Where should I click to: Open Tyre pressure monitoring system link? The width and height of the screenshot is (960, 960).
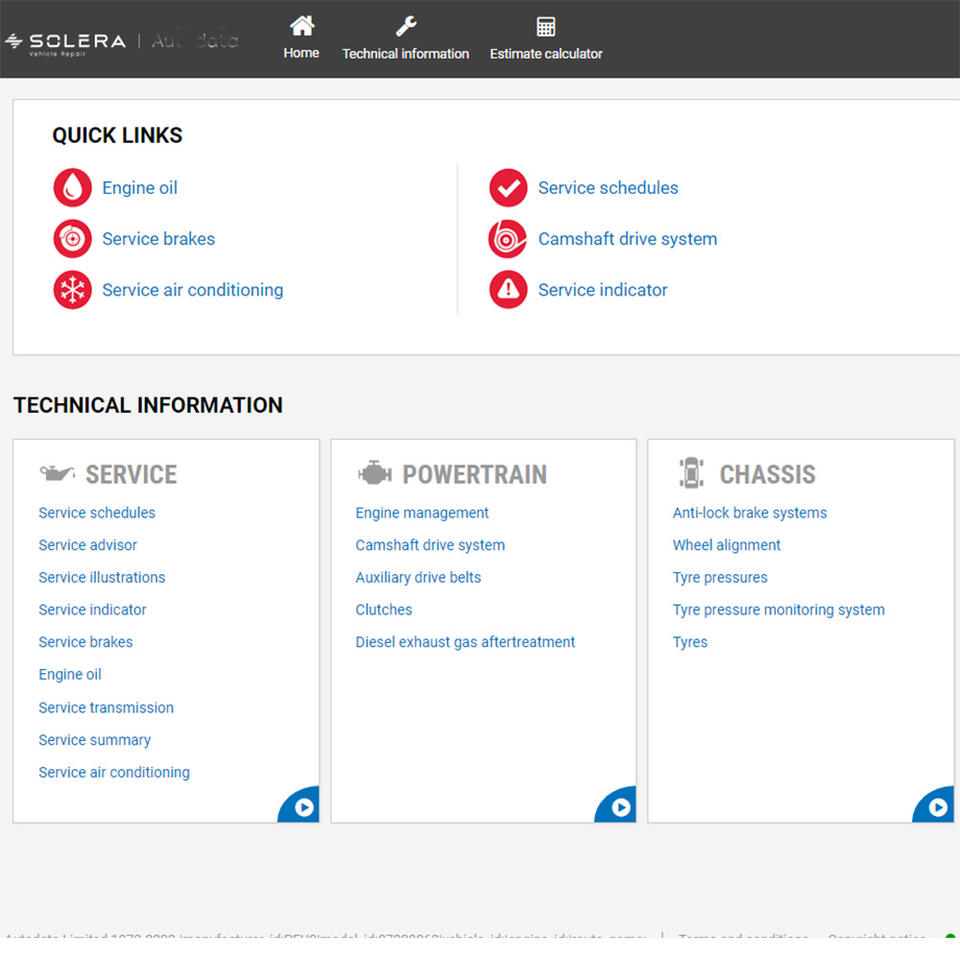[778, 610]
